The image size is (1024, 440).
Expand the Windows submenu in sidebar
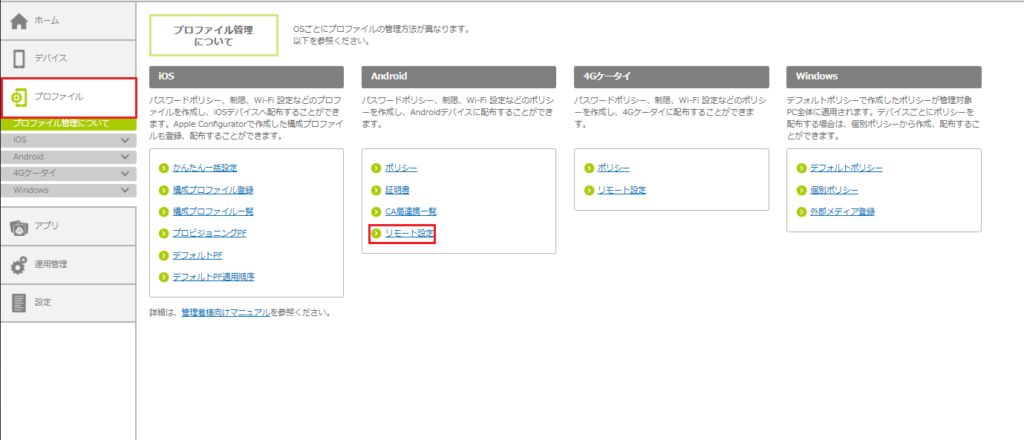tap(125, 190)
